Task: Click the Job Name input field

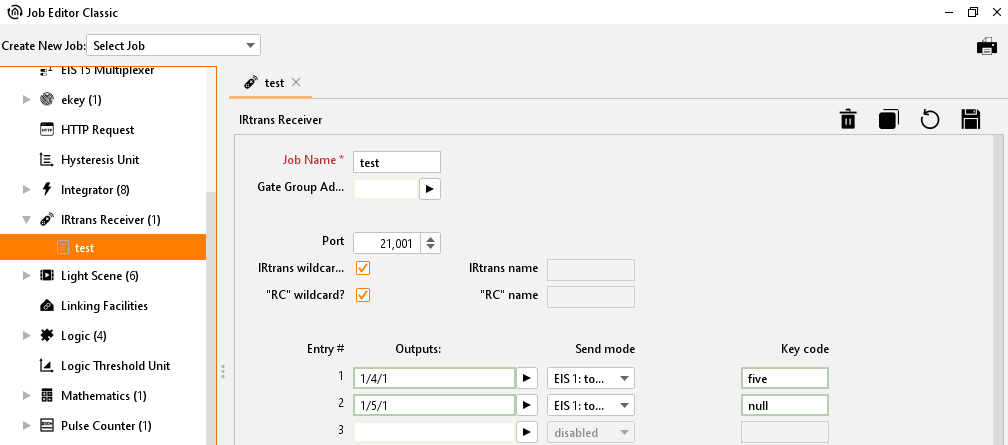Action: point(397,163)
